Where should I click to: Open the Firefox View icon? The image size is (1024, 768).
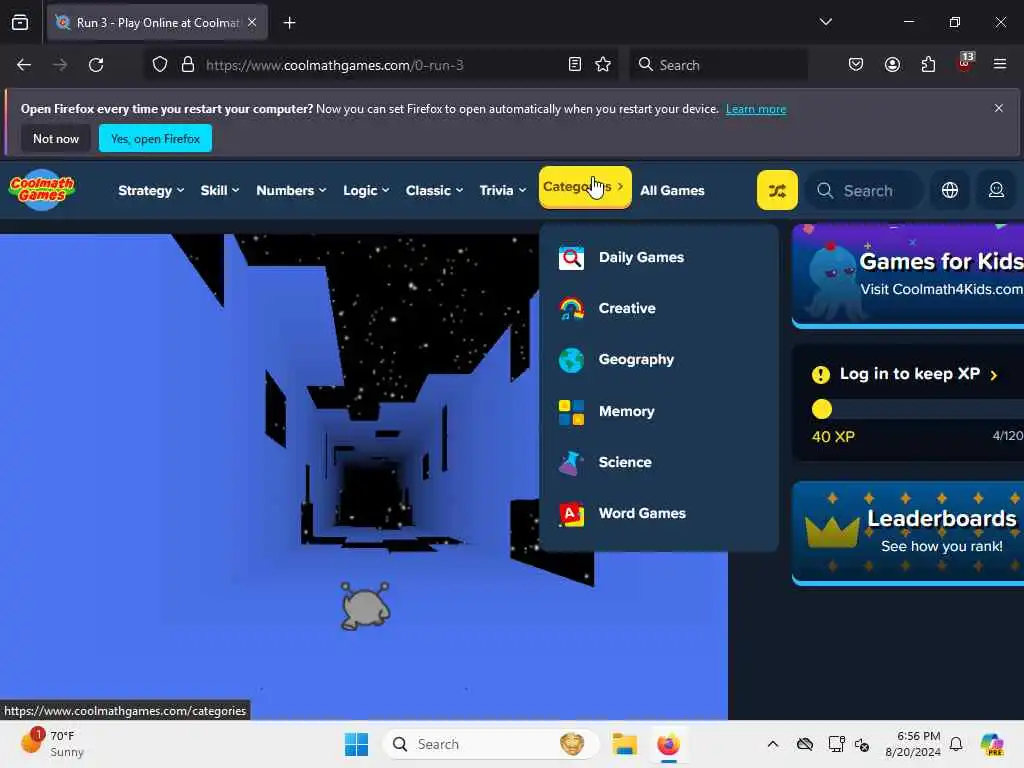(20, 23)
